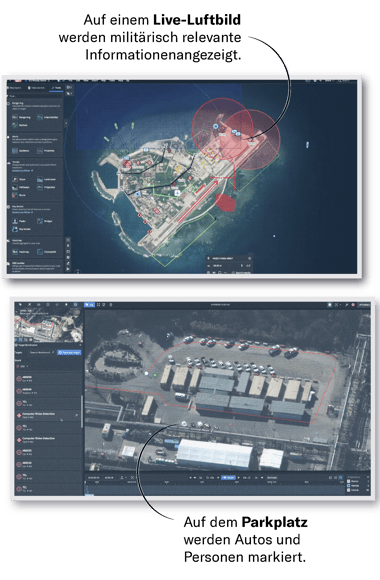The width and height of the screenshot is (380, 580).
Task: Click blue button beside Open in Workbench
Action: tap(69, 353)
